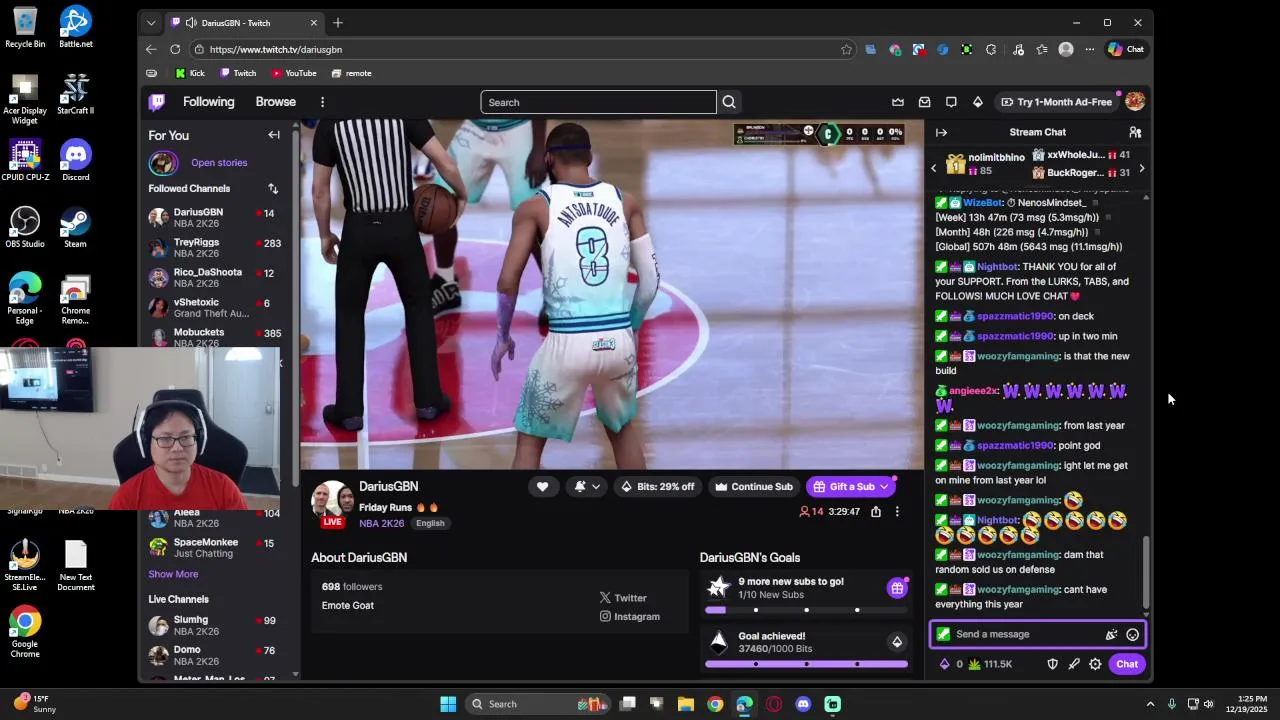Screen dimensions: 1280x720
Task: Collapse the For You sidebar
Action: (x=274, y=135)
